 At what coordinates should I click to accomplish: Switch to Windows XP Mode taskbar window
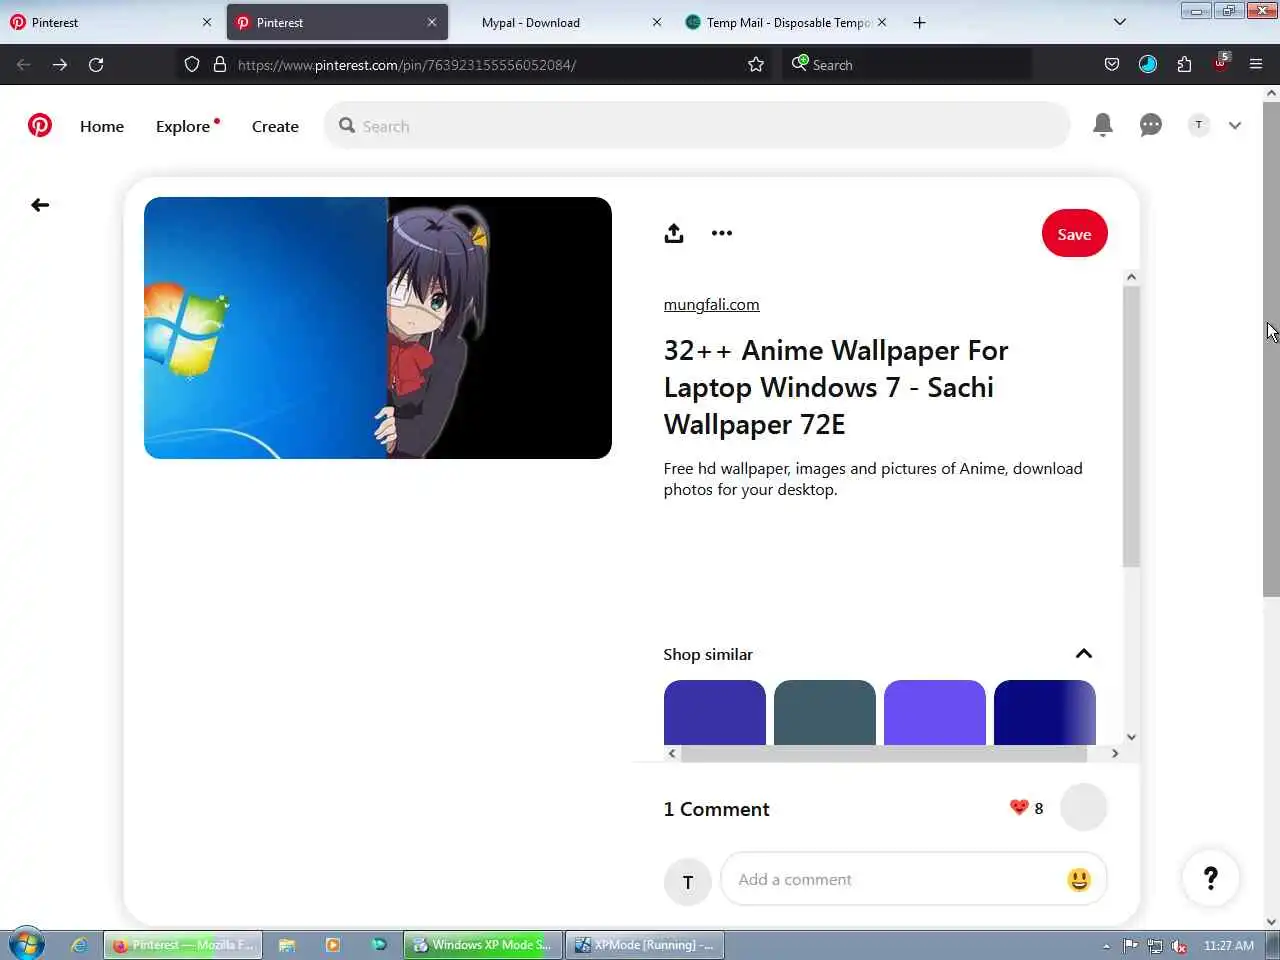(x=483, y=945)
